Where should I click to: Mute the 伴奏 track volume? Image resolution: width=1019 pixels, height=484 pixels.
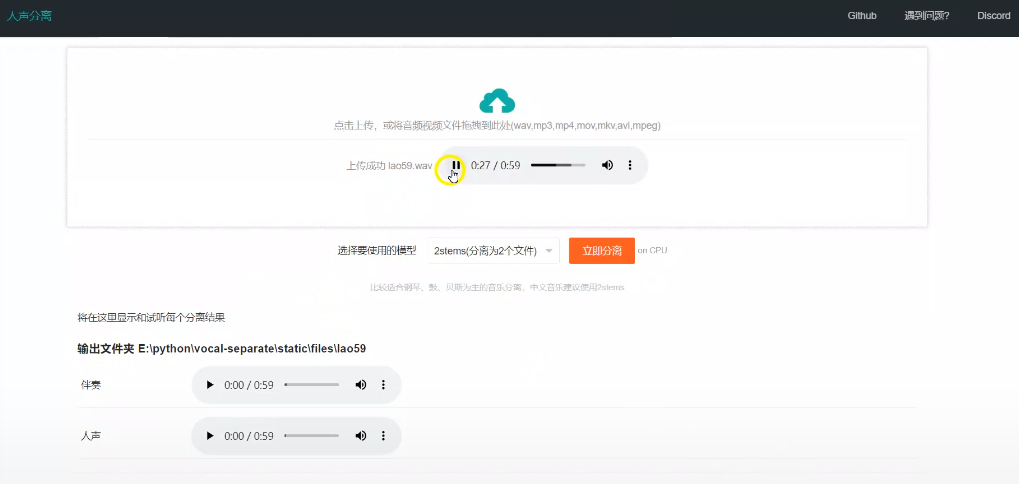pyautogui.click(x=361, y=385)
